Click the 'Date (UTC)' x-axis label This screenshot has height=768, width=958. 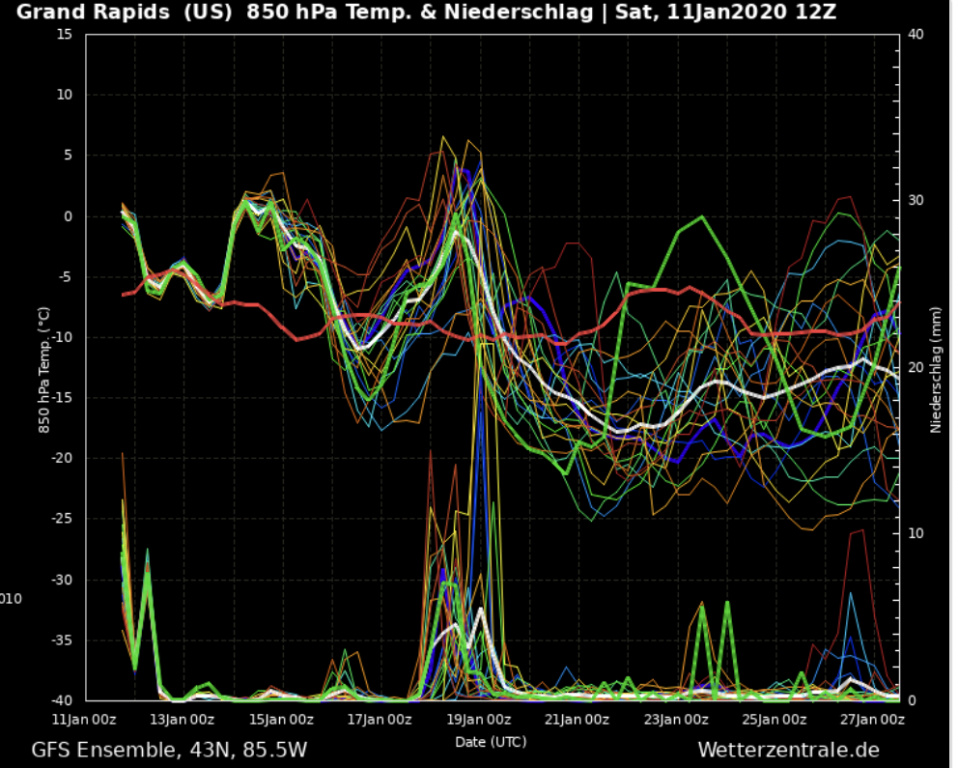click(x=490, y=742)
